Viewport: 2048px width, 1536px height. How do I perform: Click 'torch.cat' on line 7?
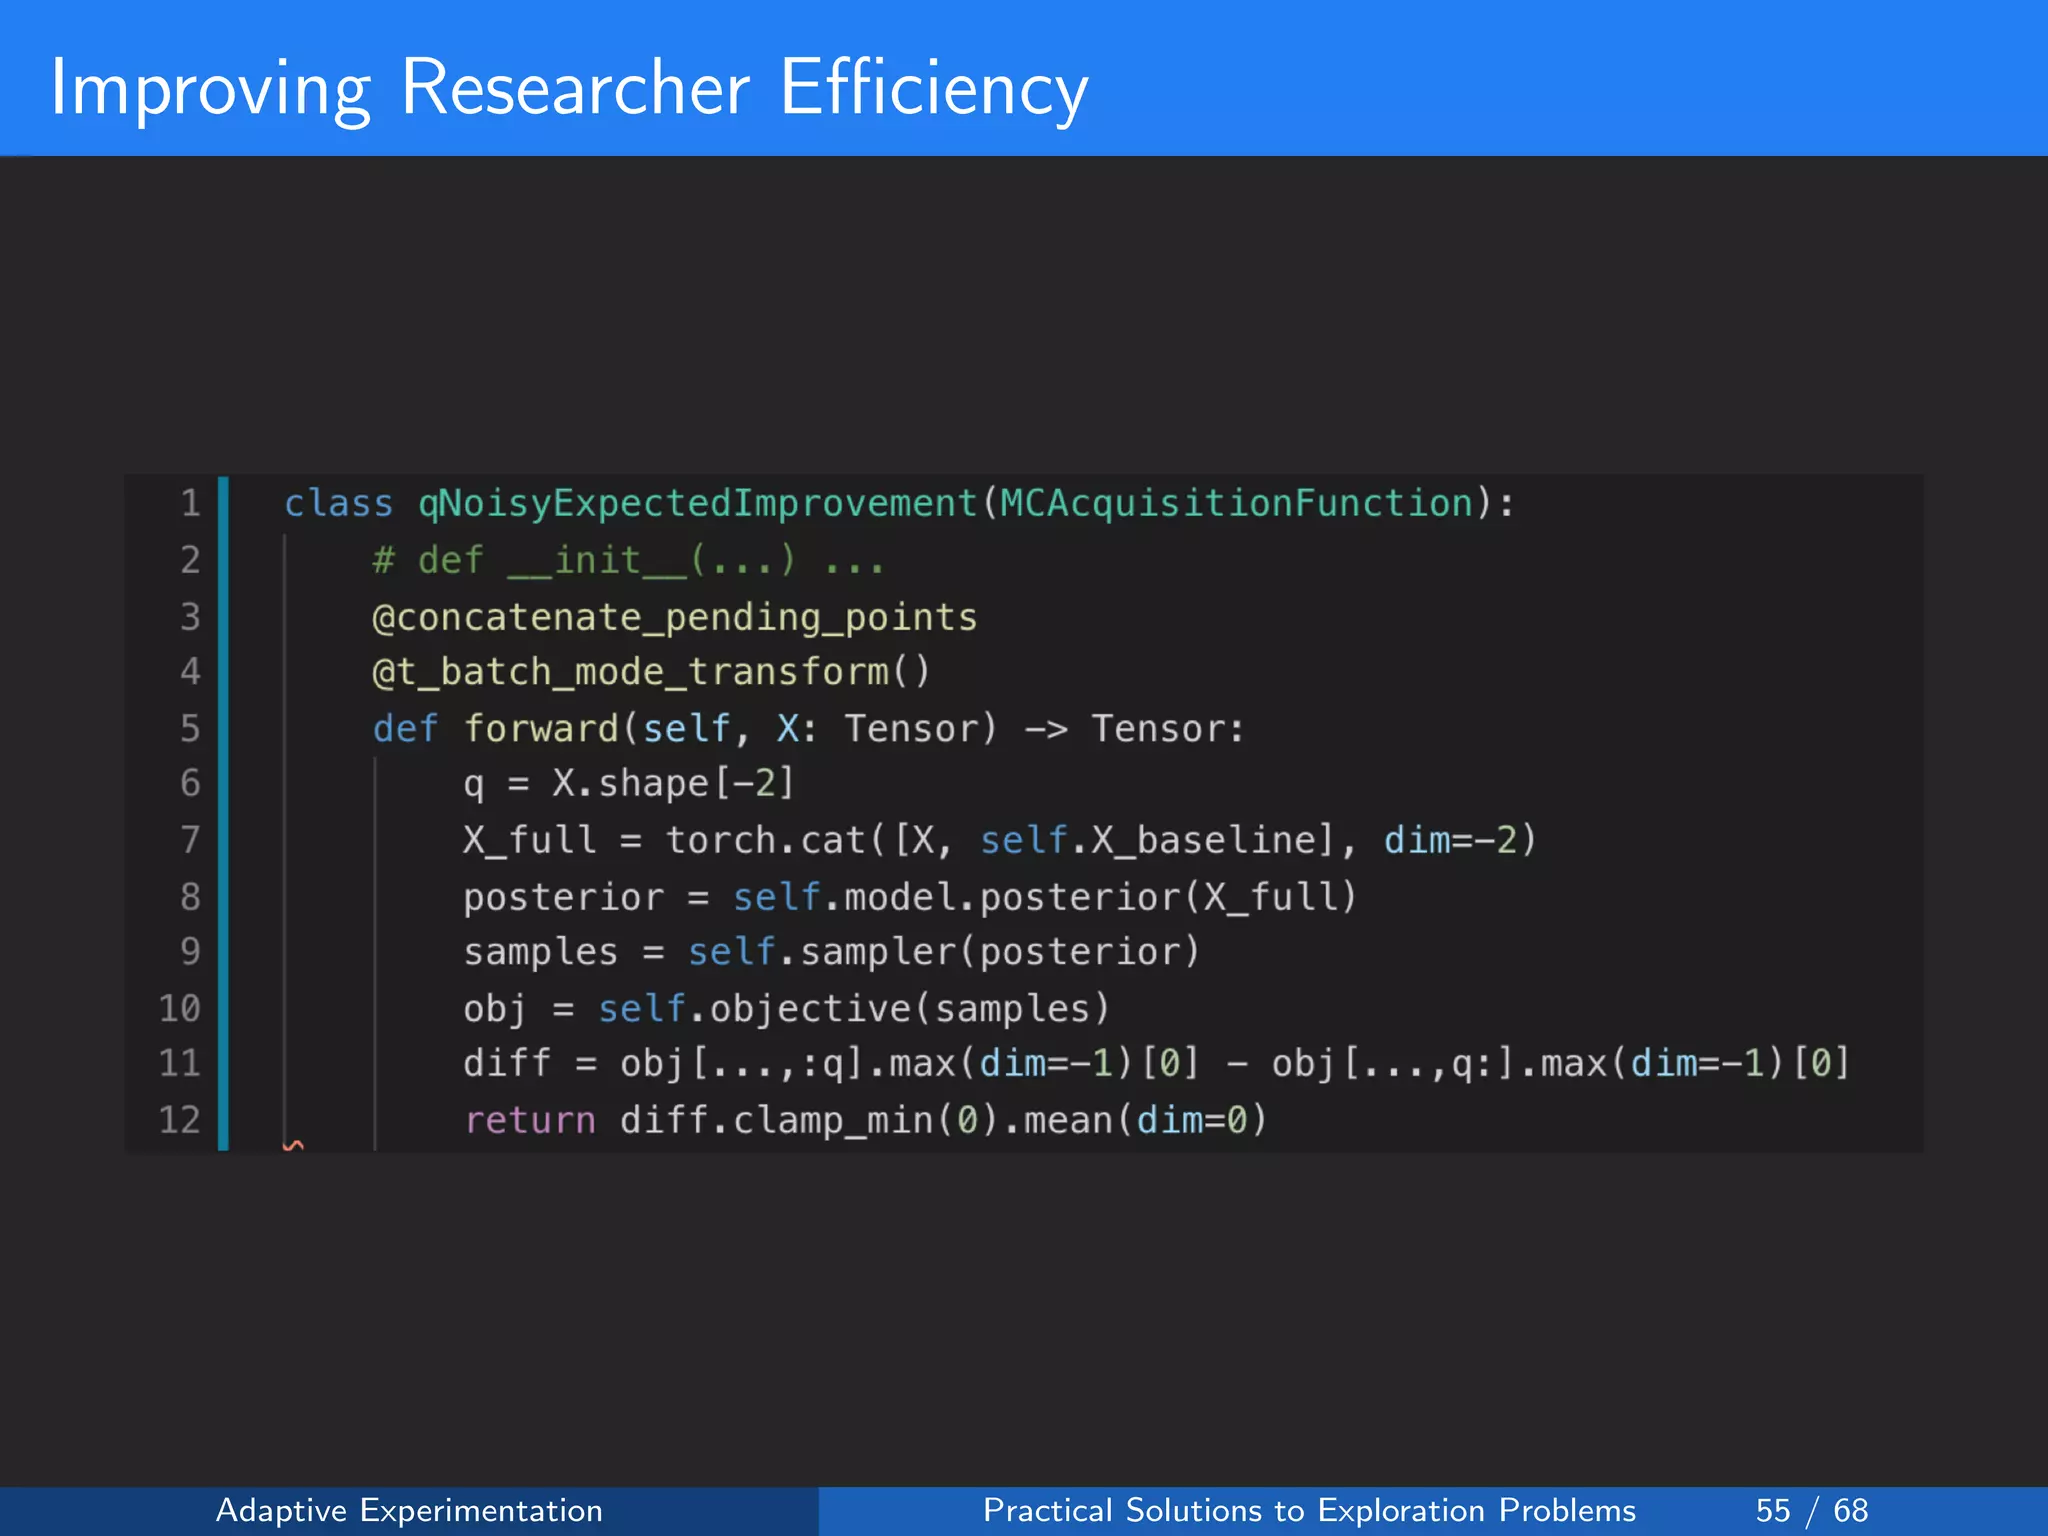(766, 840)
